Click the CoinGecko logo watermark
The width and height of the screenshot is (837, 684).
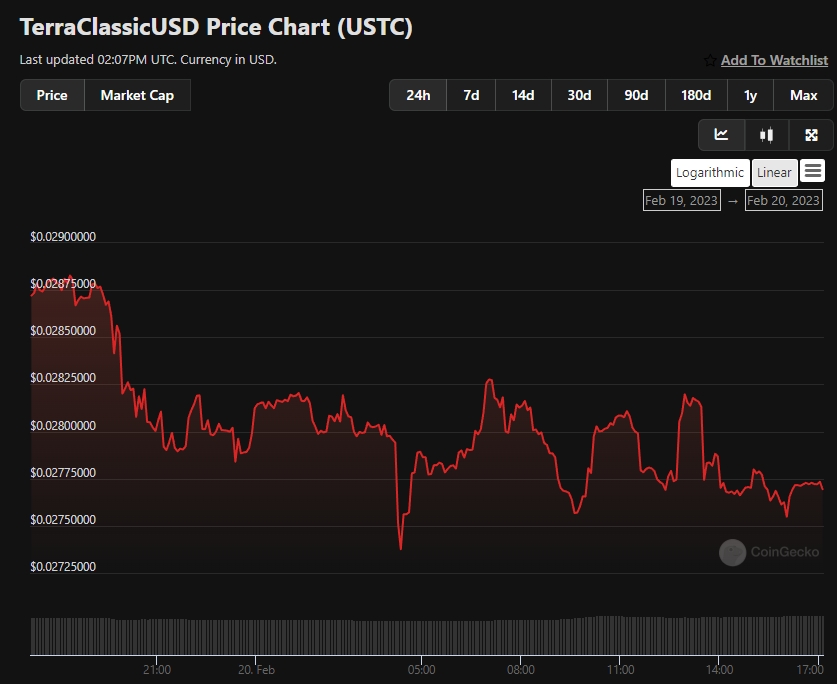(733, 552)
